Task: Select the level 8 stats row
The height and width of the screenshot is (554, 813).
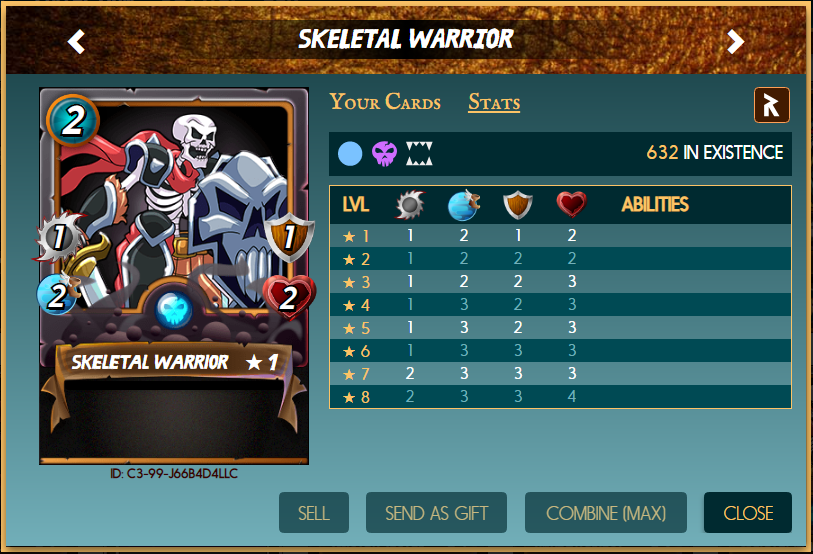Action: pyautogui.click(x=560, y=397)
